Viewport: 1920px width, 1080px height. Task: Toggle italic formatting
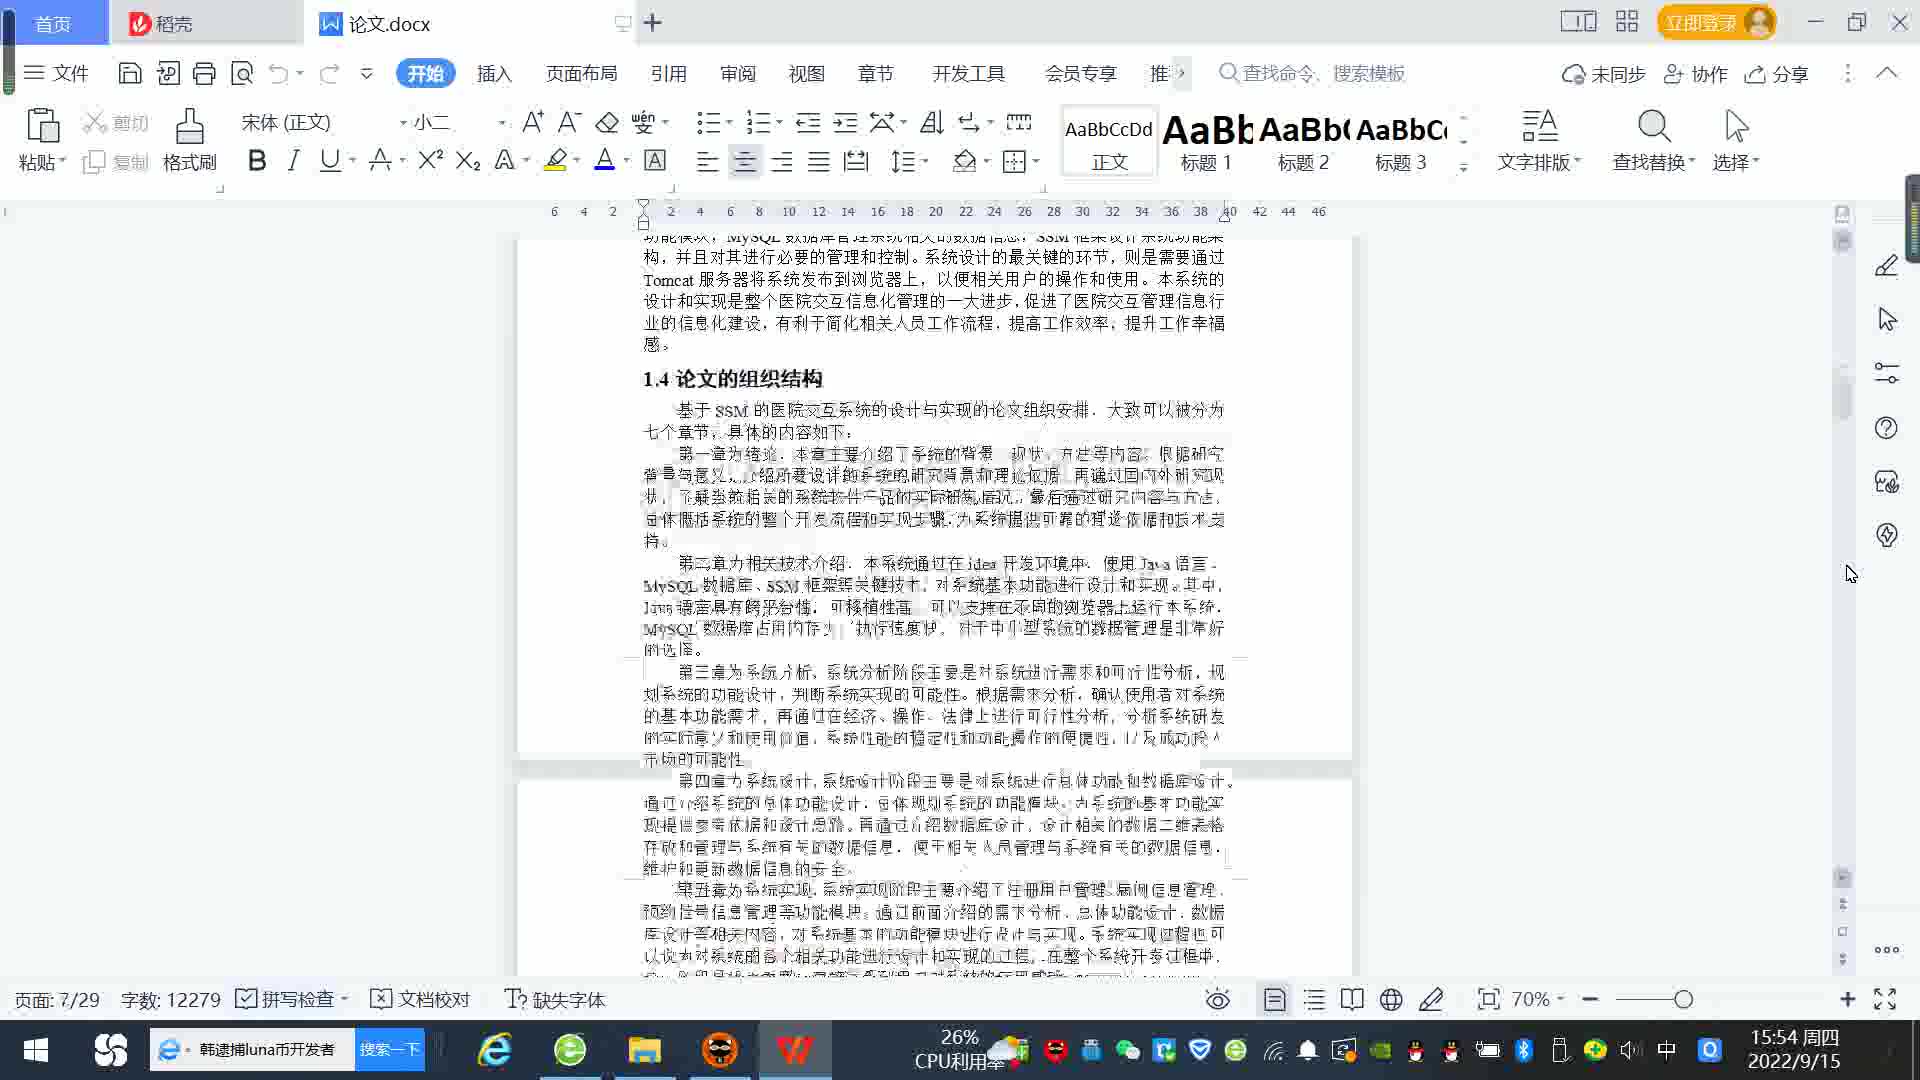click(293, 161)
